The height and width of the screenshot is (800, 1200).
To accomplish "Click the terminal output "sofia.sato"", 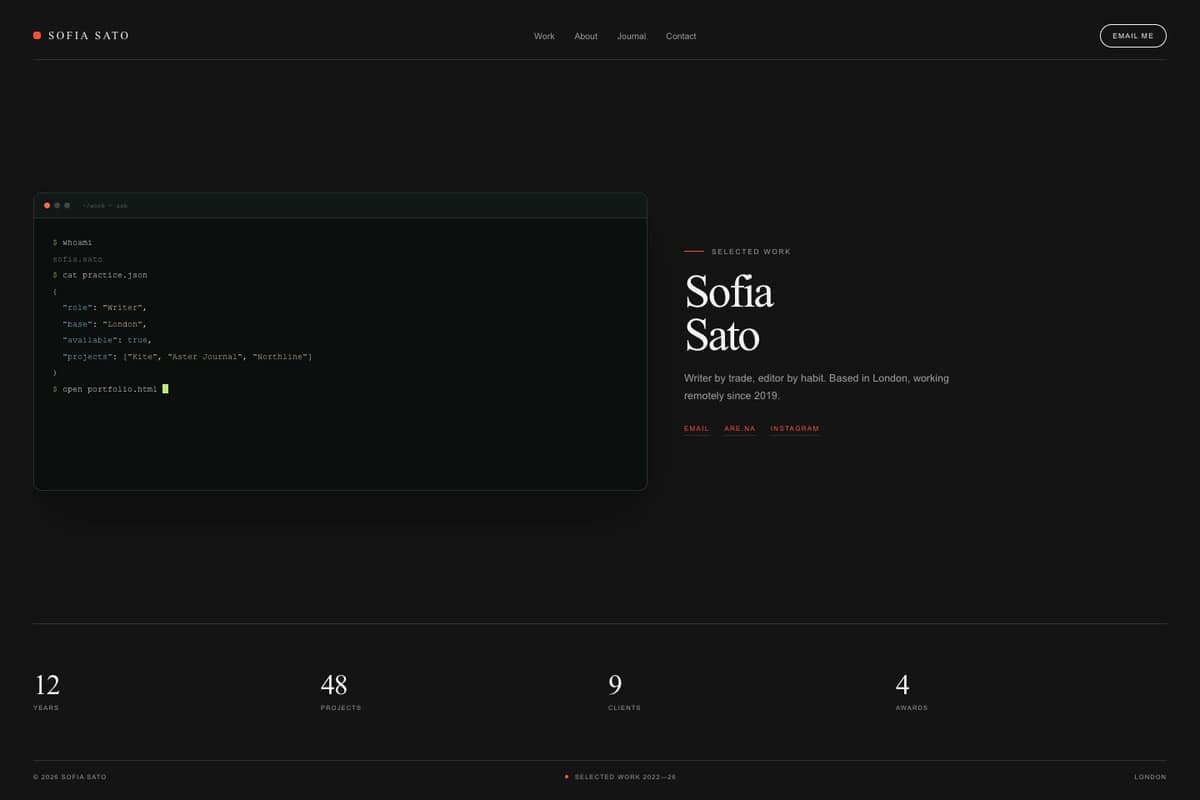I will 77,259.
